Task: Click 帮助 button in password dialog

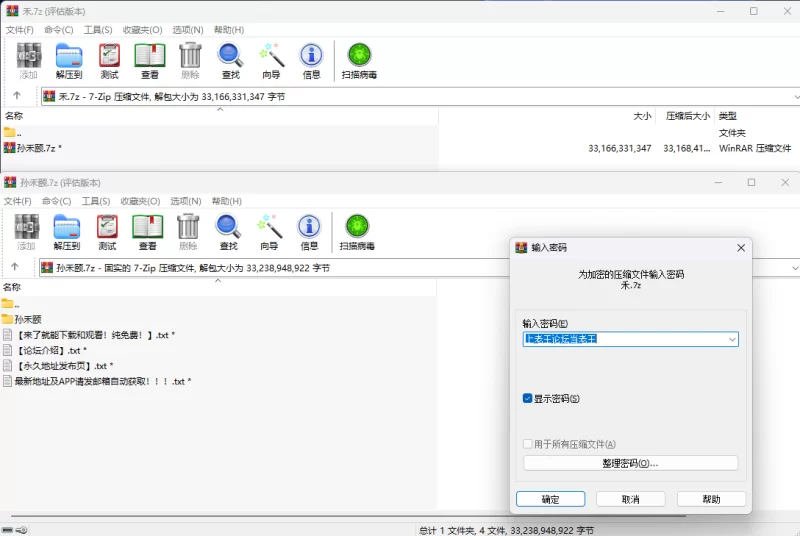Action: (711, 499)
